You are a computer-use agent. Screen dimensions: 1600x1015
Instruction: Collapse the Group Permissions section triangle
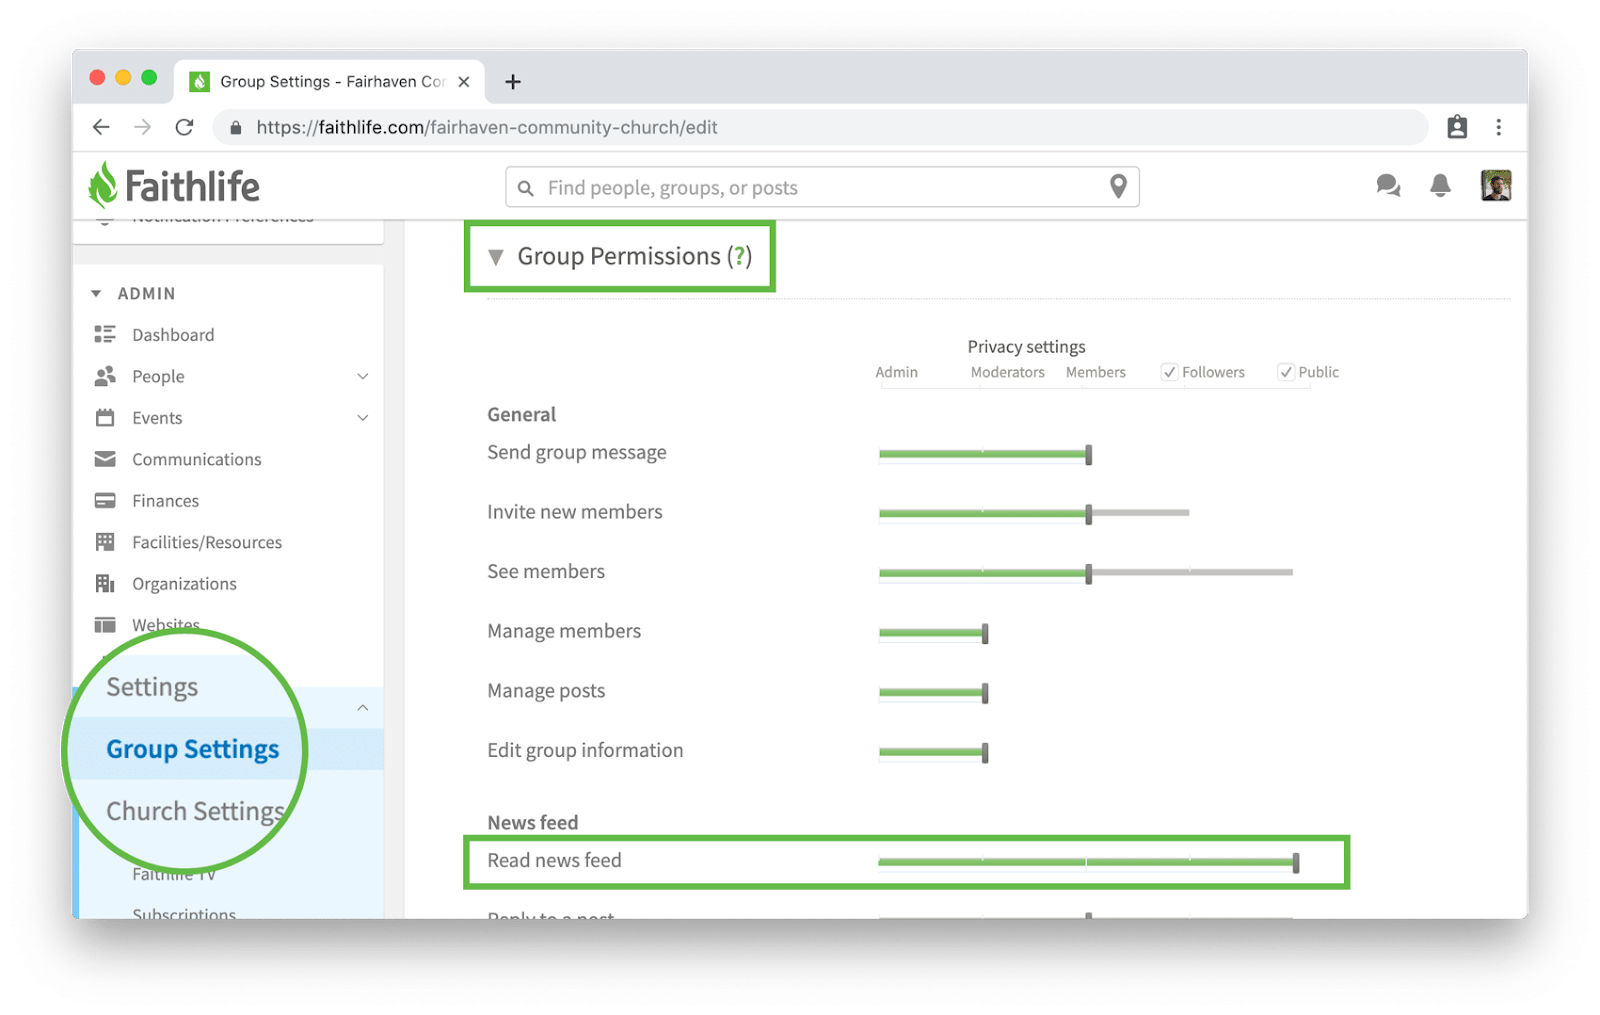click(x=495, y=257)
